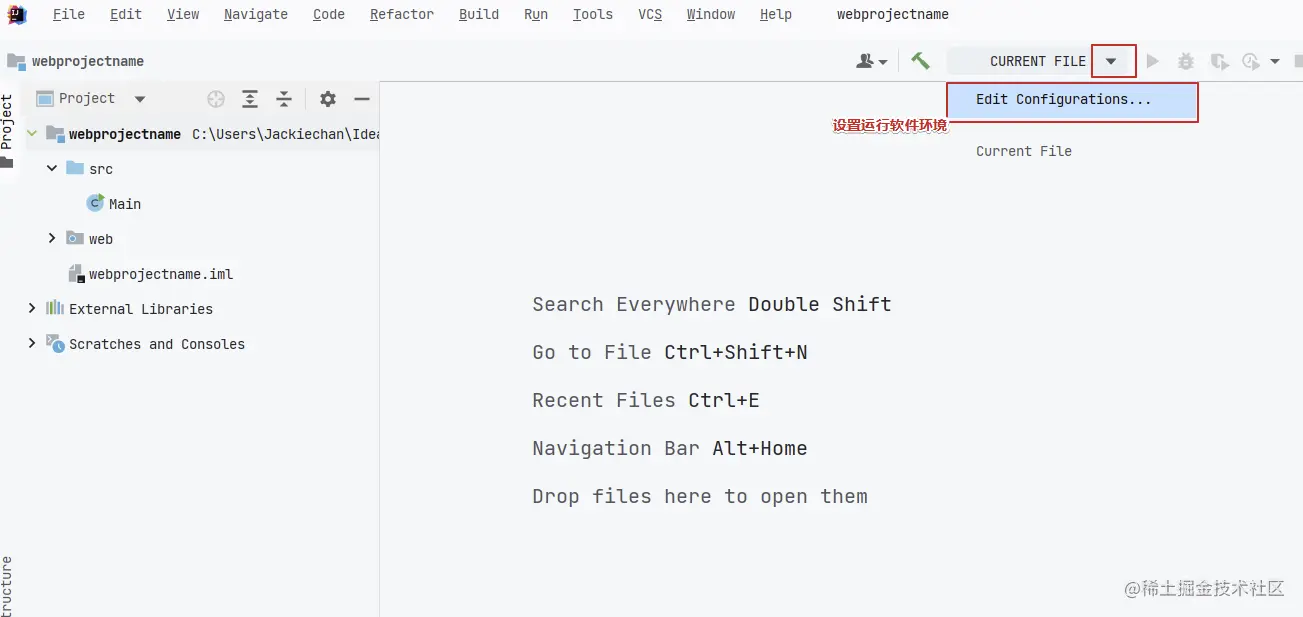Open the Run menu
Image resolution: width=1303 pixels, height=617 pixels.
coord(536,14)
